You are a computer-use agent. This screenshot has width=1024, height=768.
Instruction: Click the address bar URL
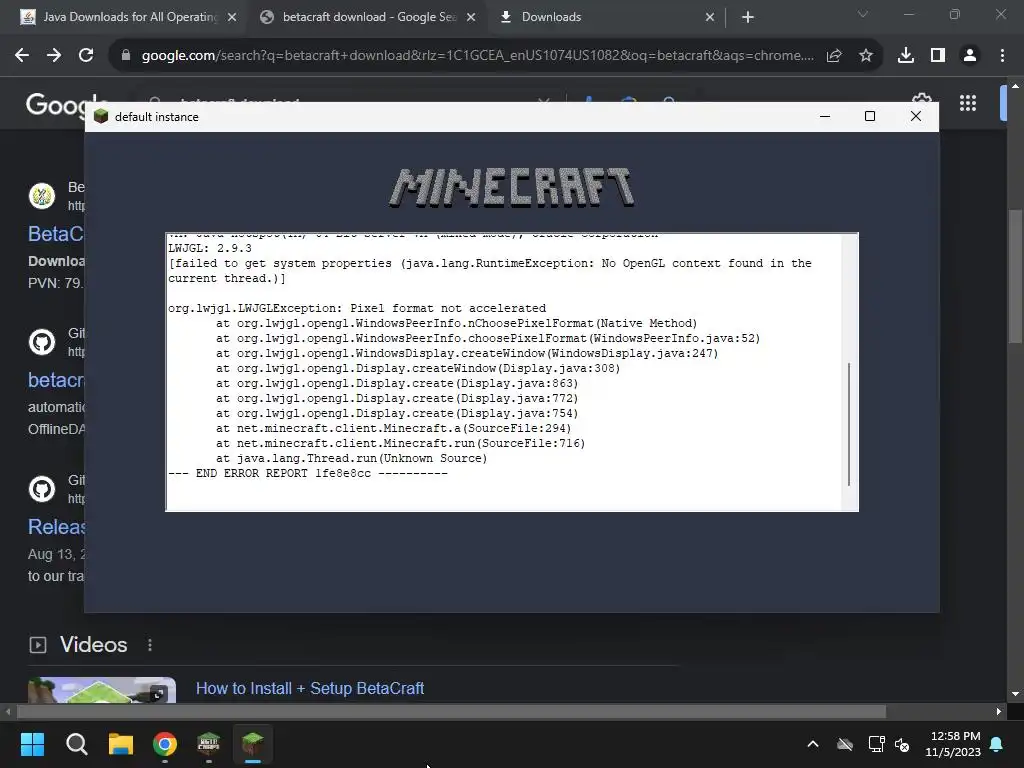[x=477, y=56]
